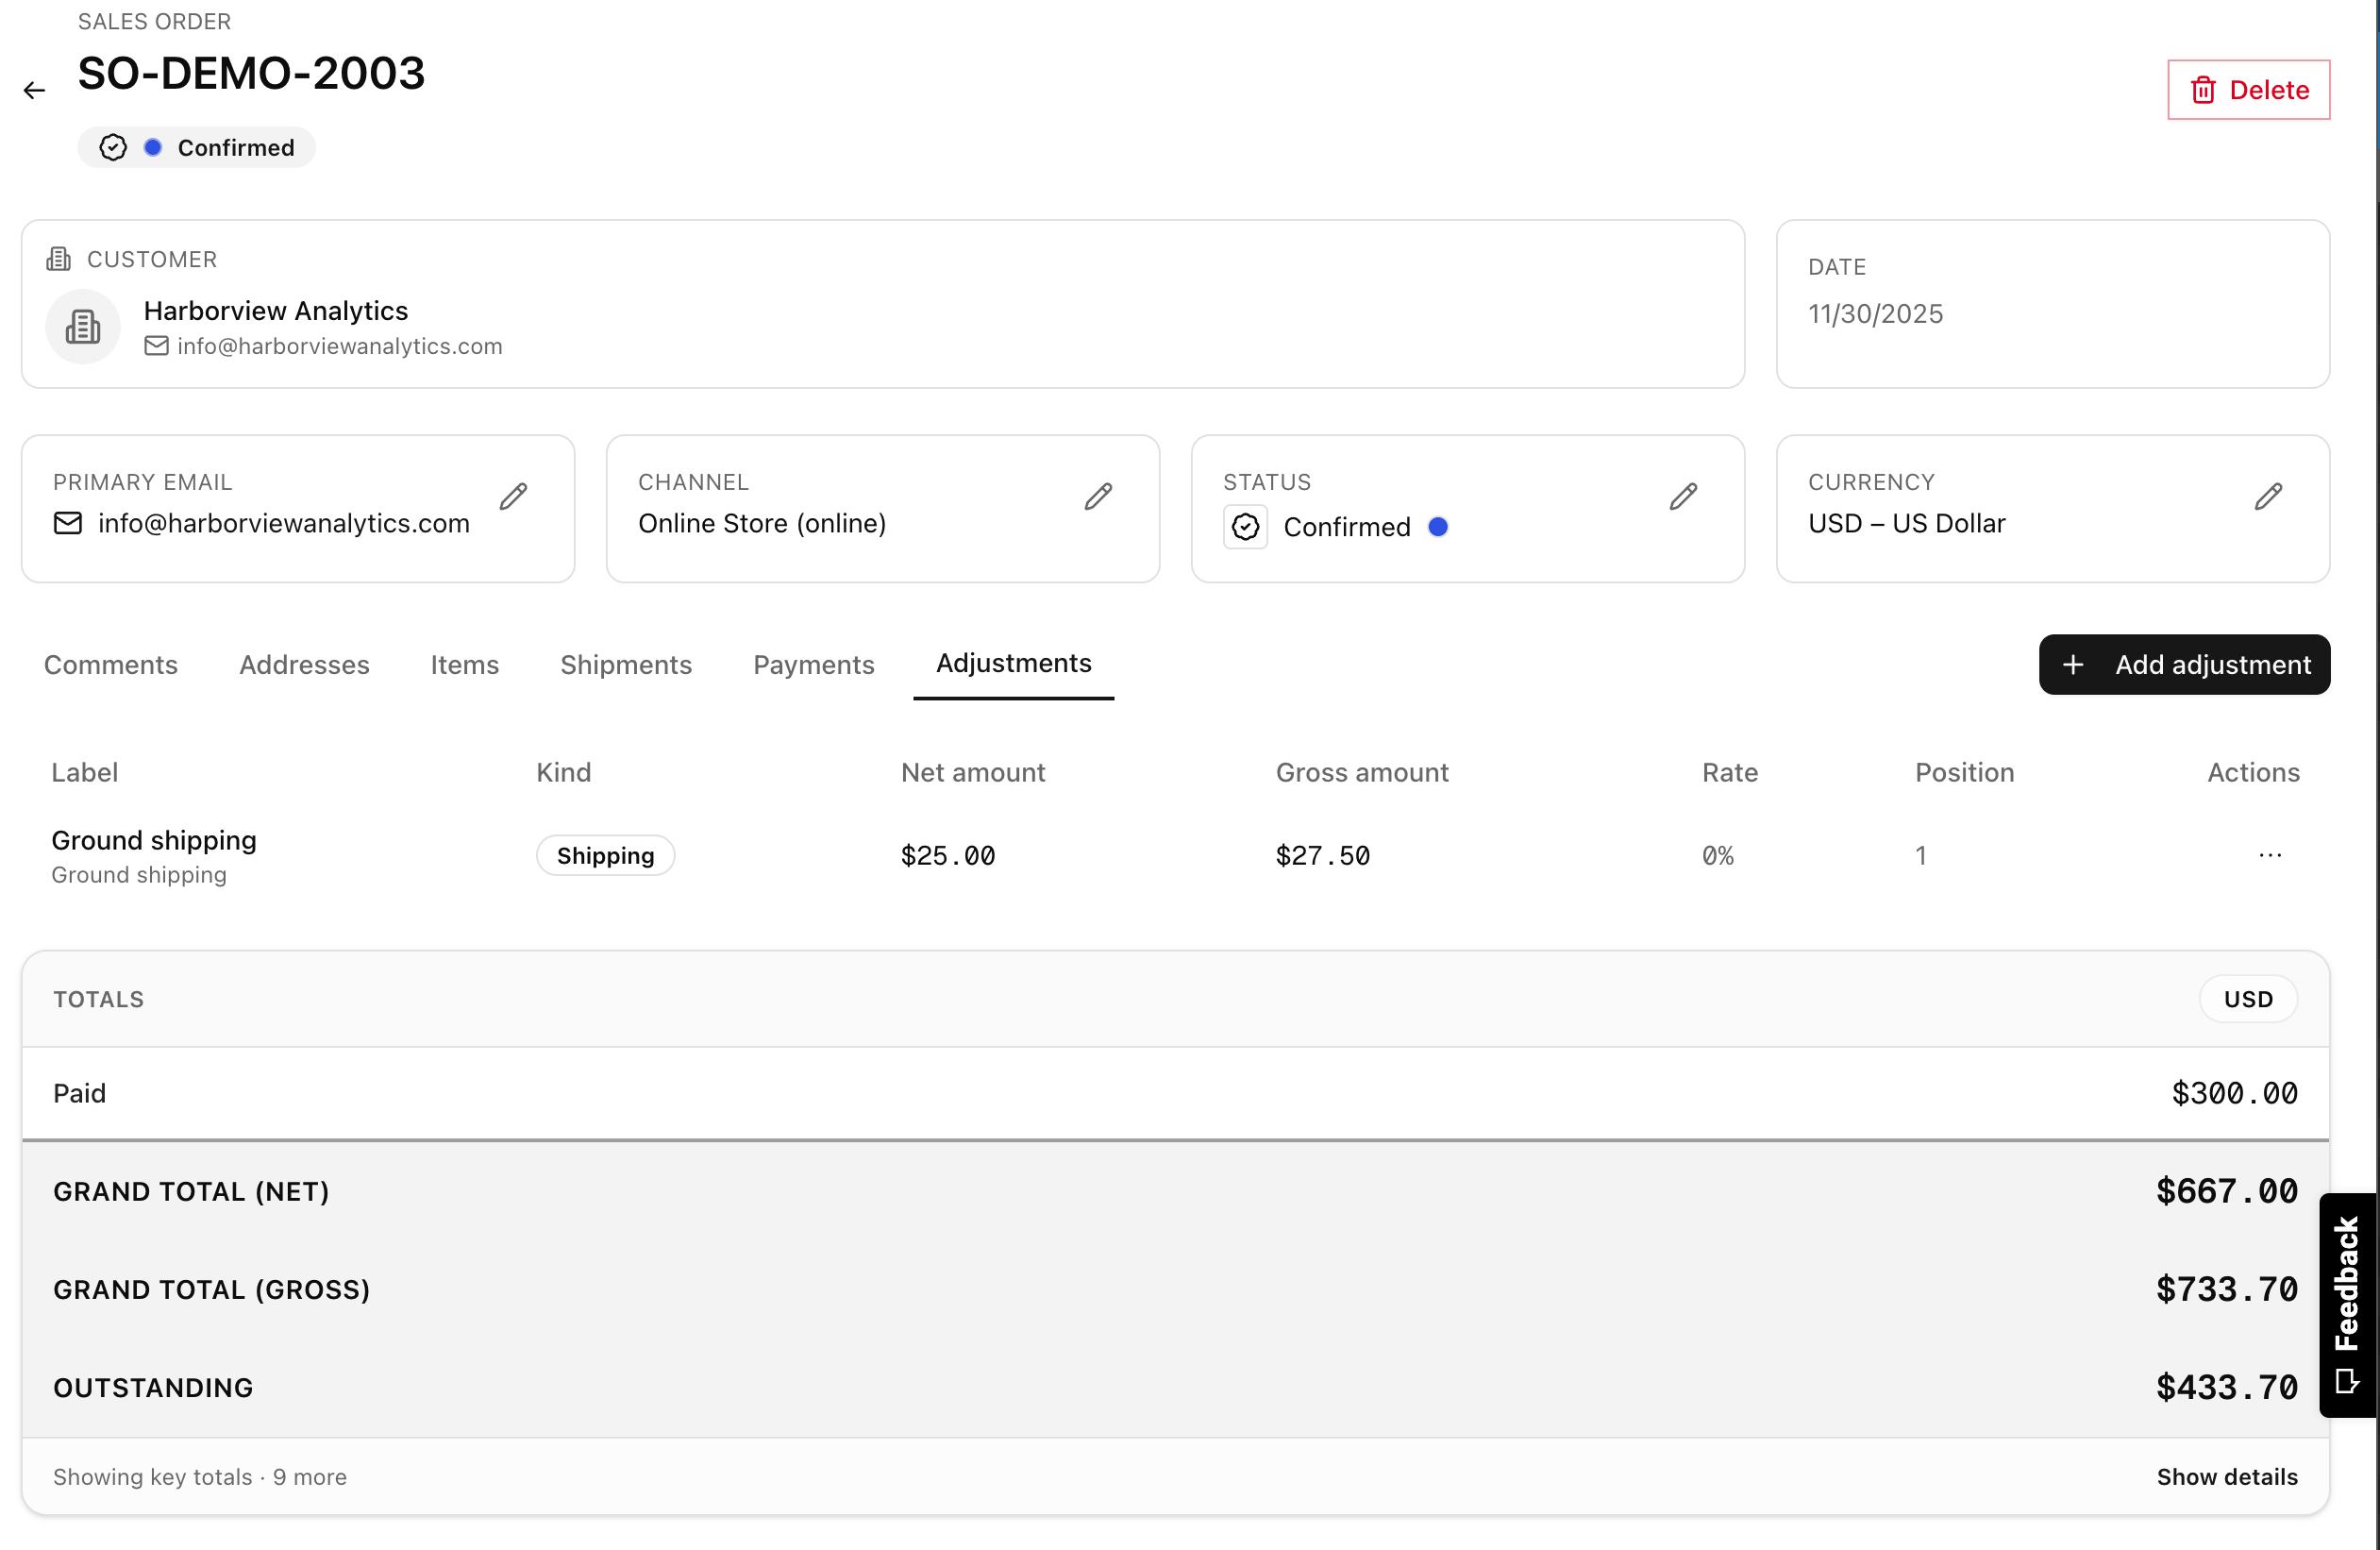Open the Ground shipping row actions menu
This screenshot has height=1550, width=2380.
click(2269, 855)
